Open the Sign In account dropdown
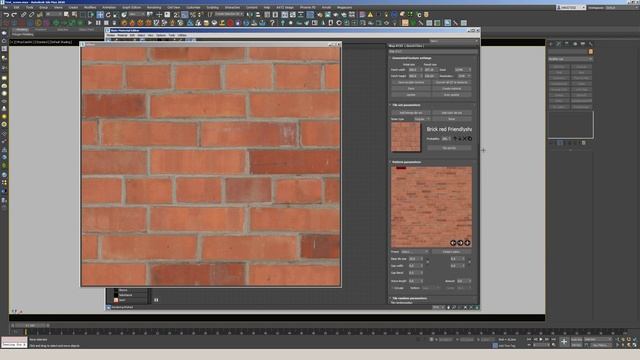 pyautogui.click(x=571, y=7)
